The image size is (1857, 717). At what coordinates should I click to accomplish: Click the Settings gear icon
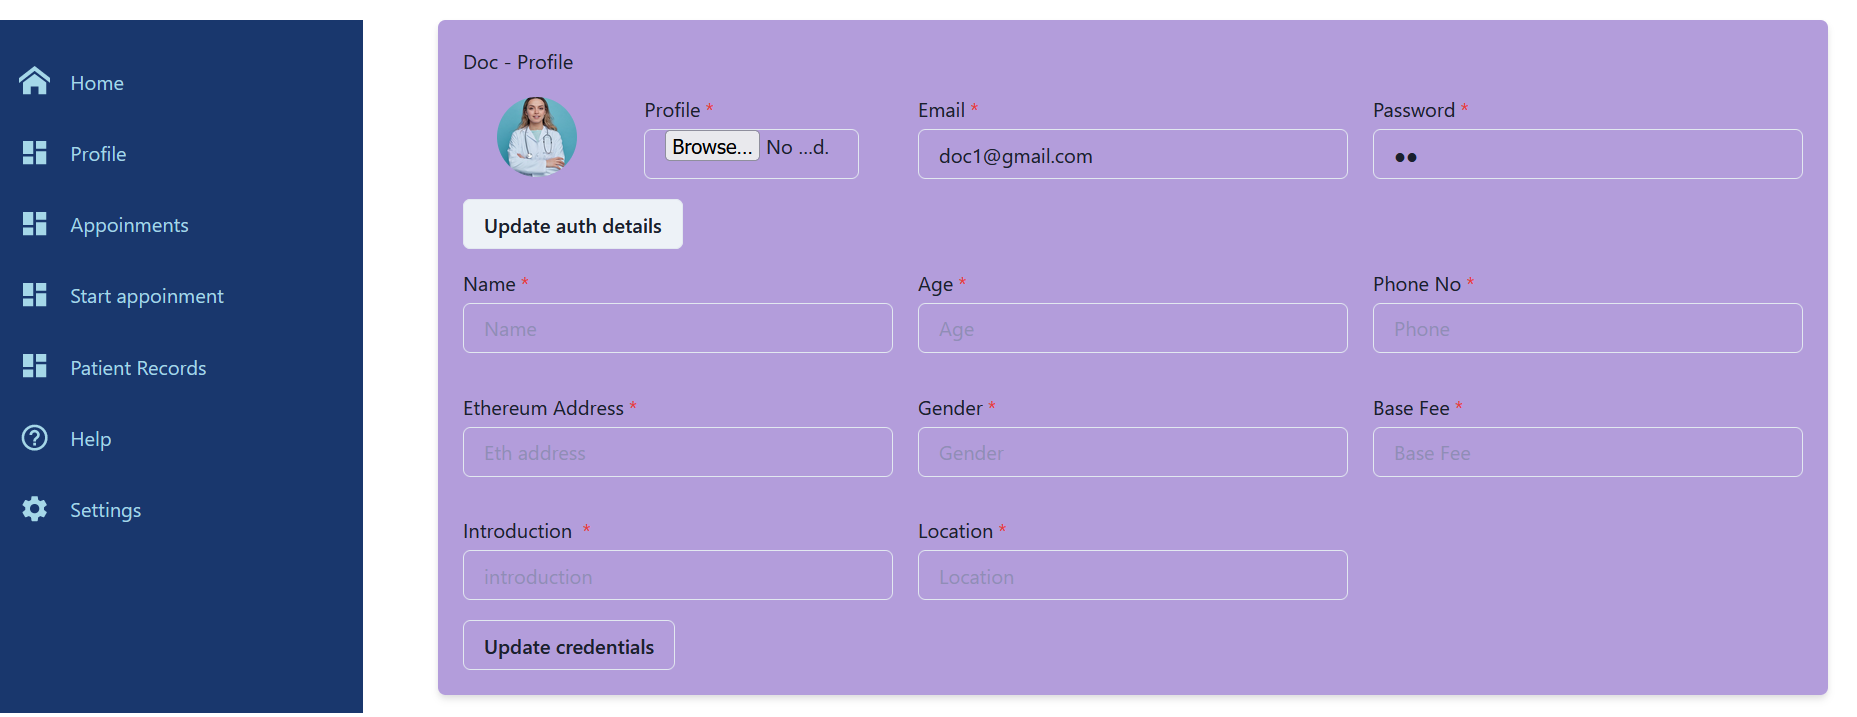pyautogui.click(x=35, y=509)
